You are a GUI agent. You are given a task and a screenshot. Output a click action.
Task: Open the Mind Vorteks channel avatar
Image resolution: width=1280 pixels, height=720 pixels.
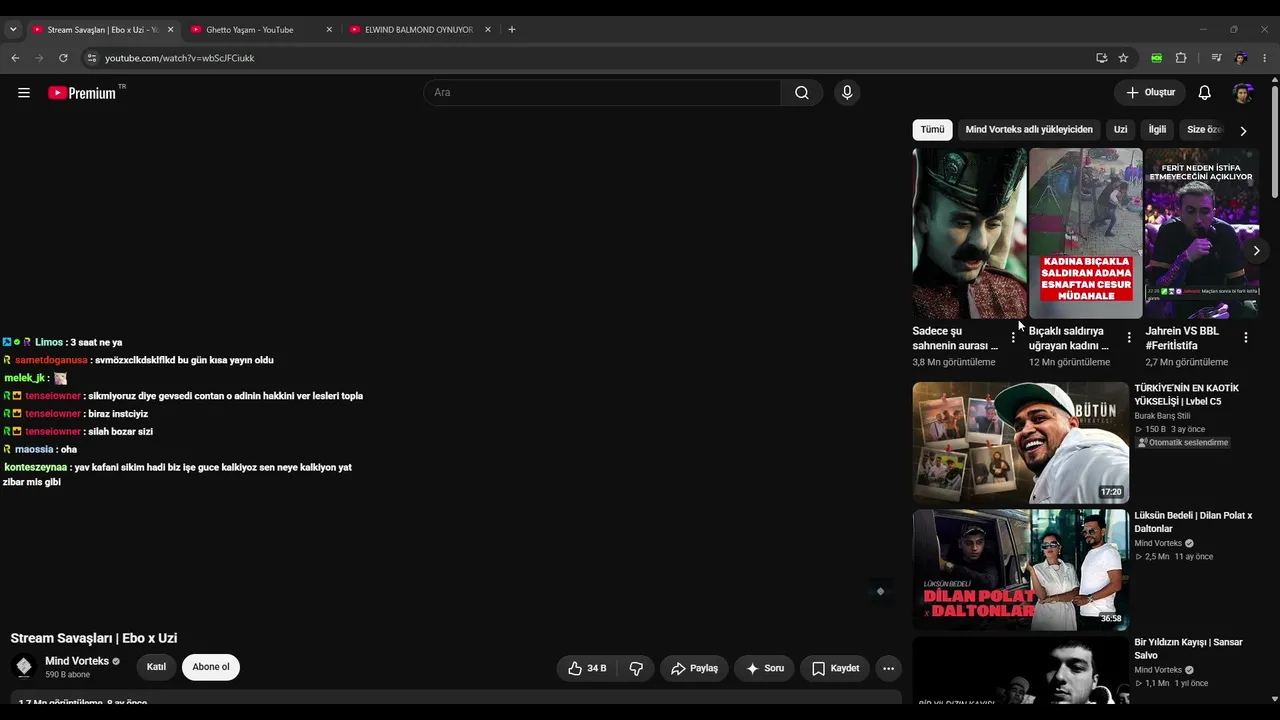click(24, 667)
